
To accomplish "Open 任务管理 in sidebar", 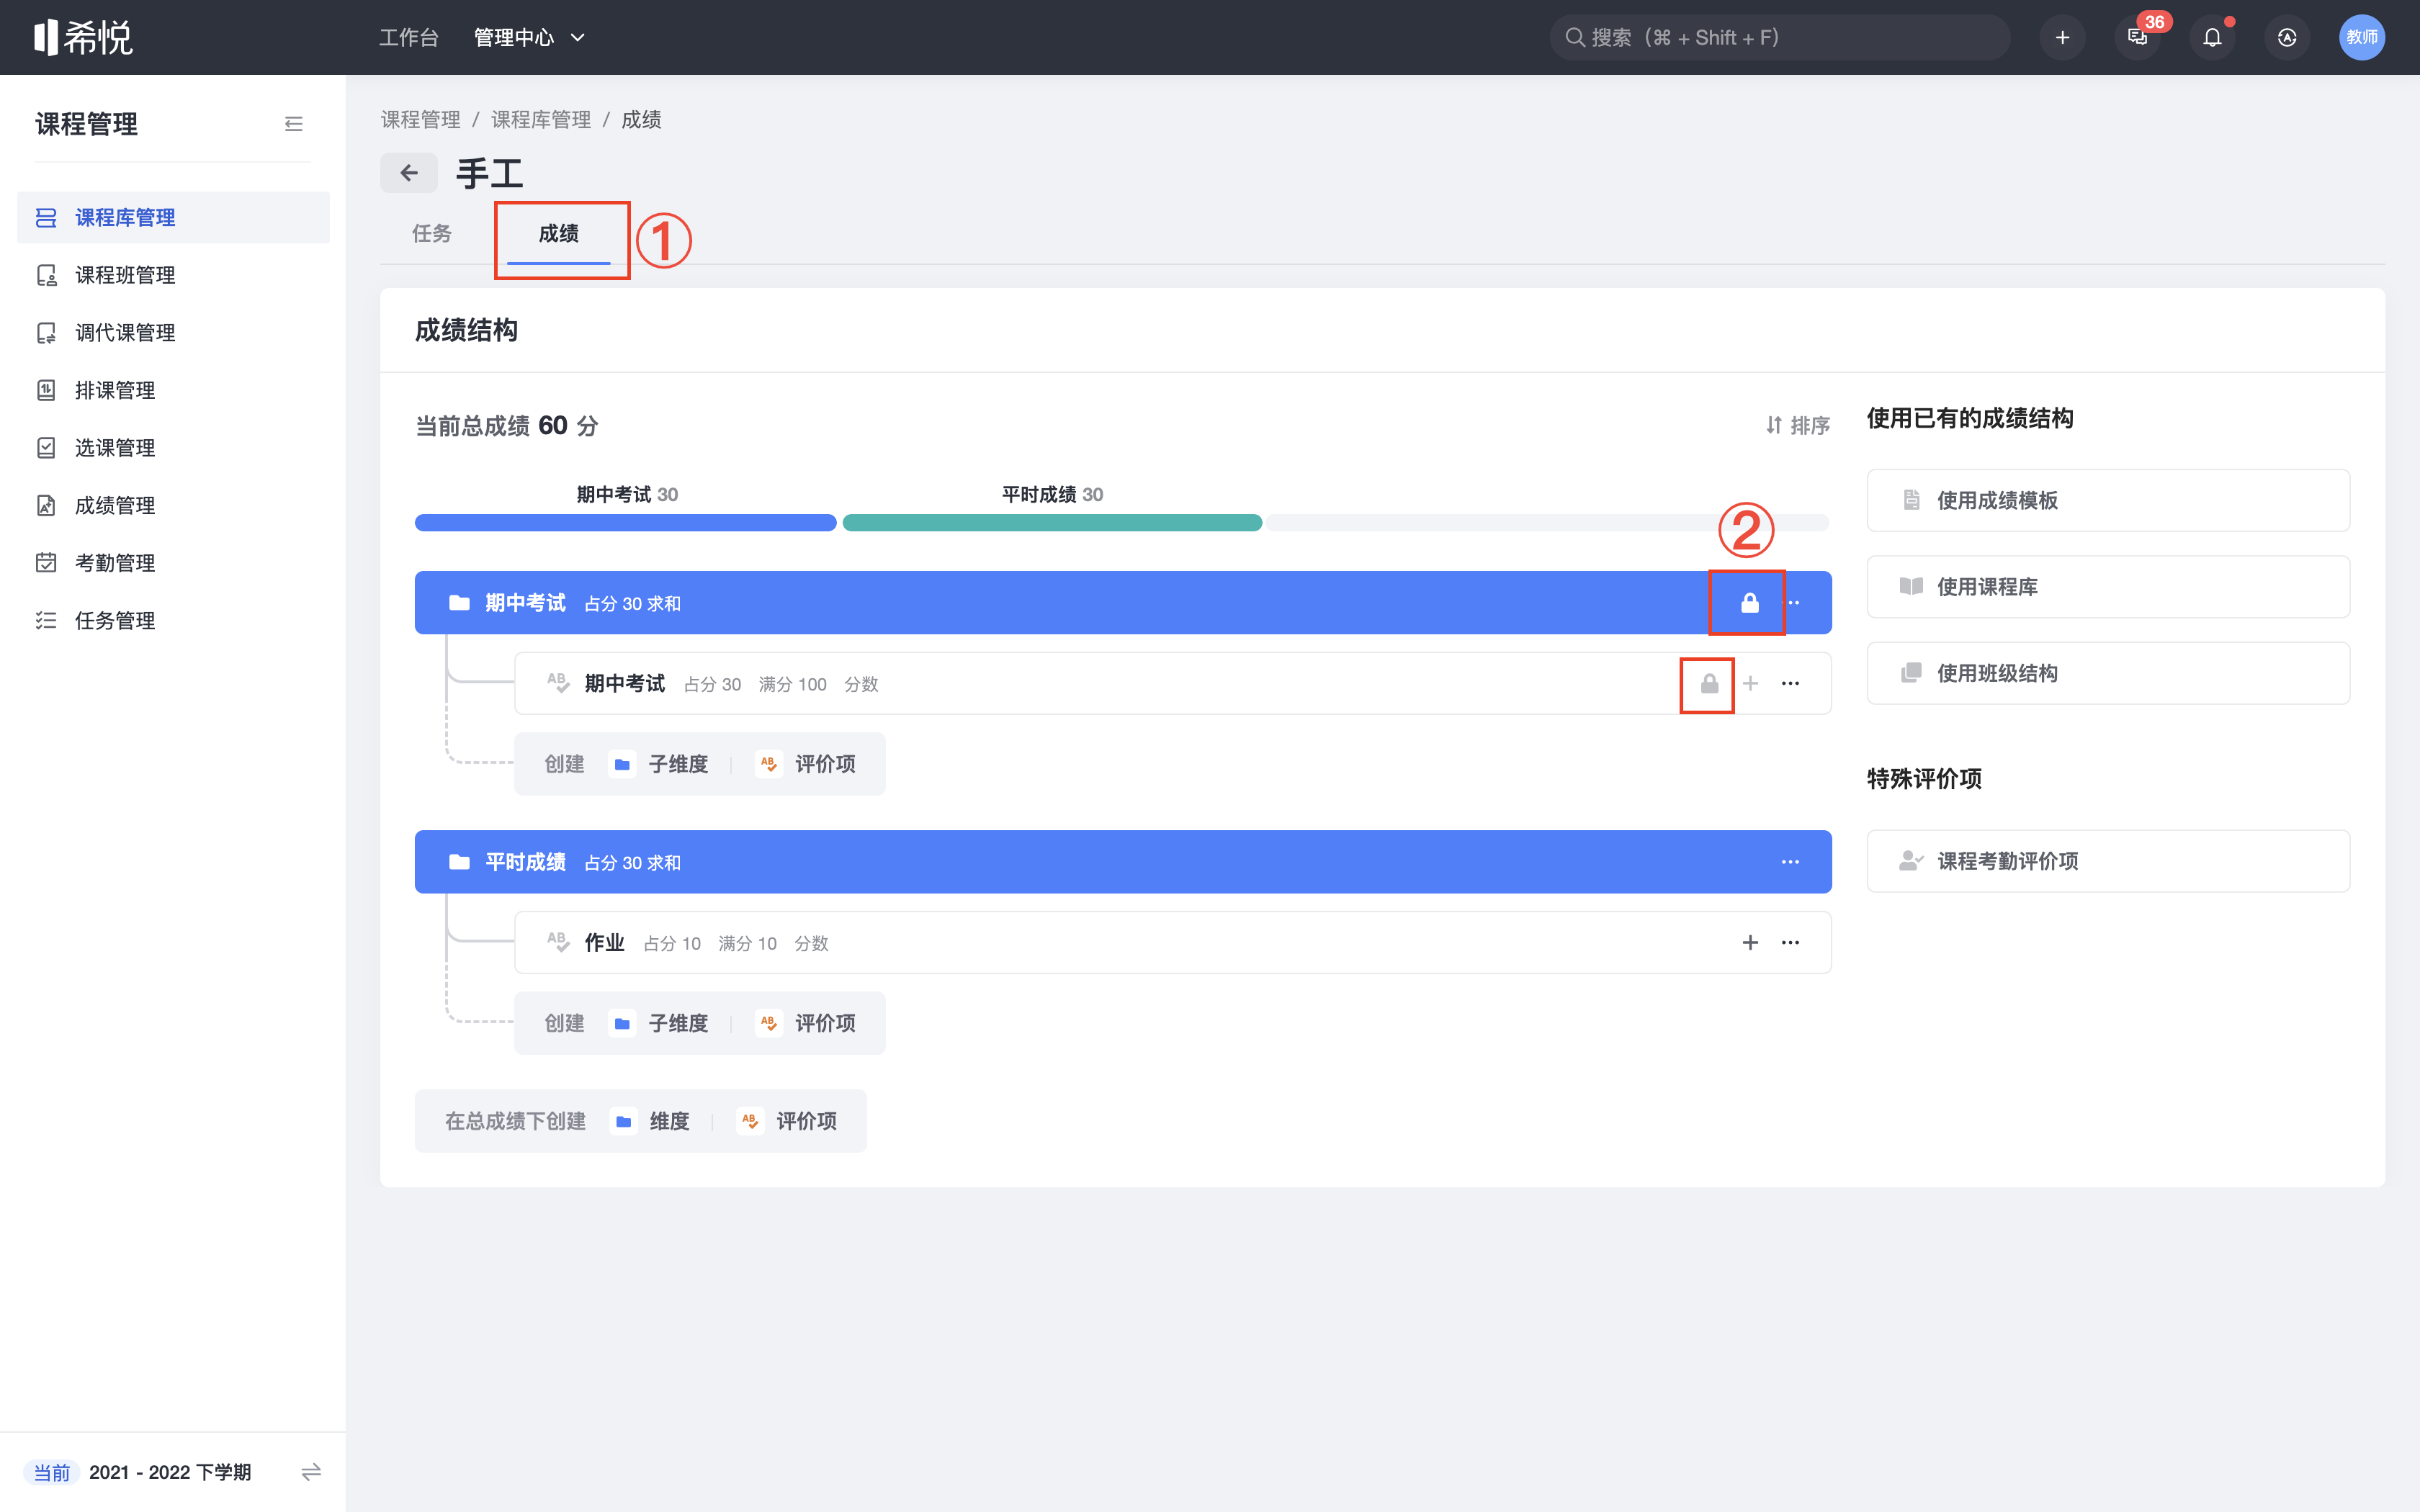I will point(173,620).
